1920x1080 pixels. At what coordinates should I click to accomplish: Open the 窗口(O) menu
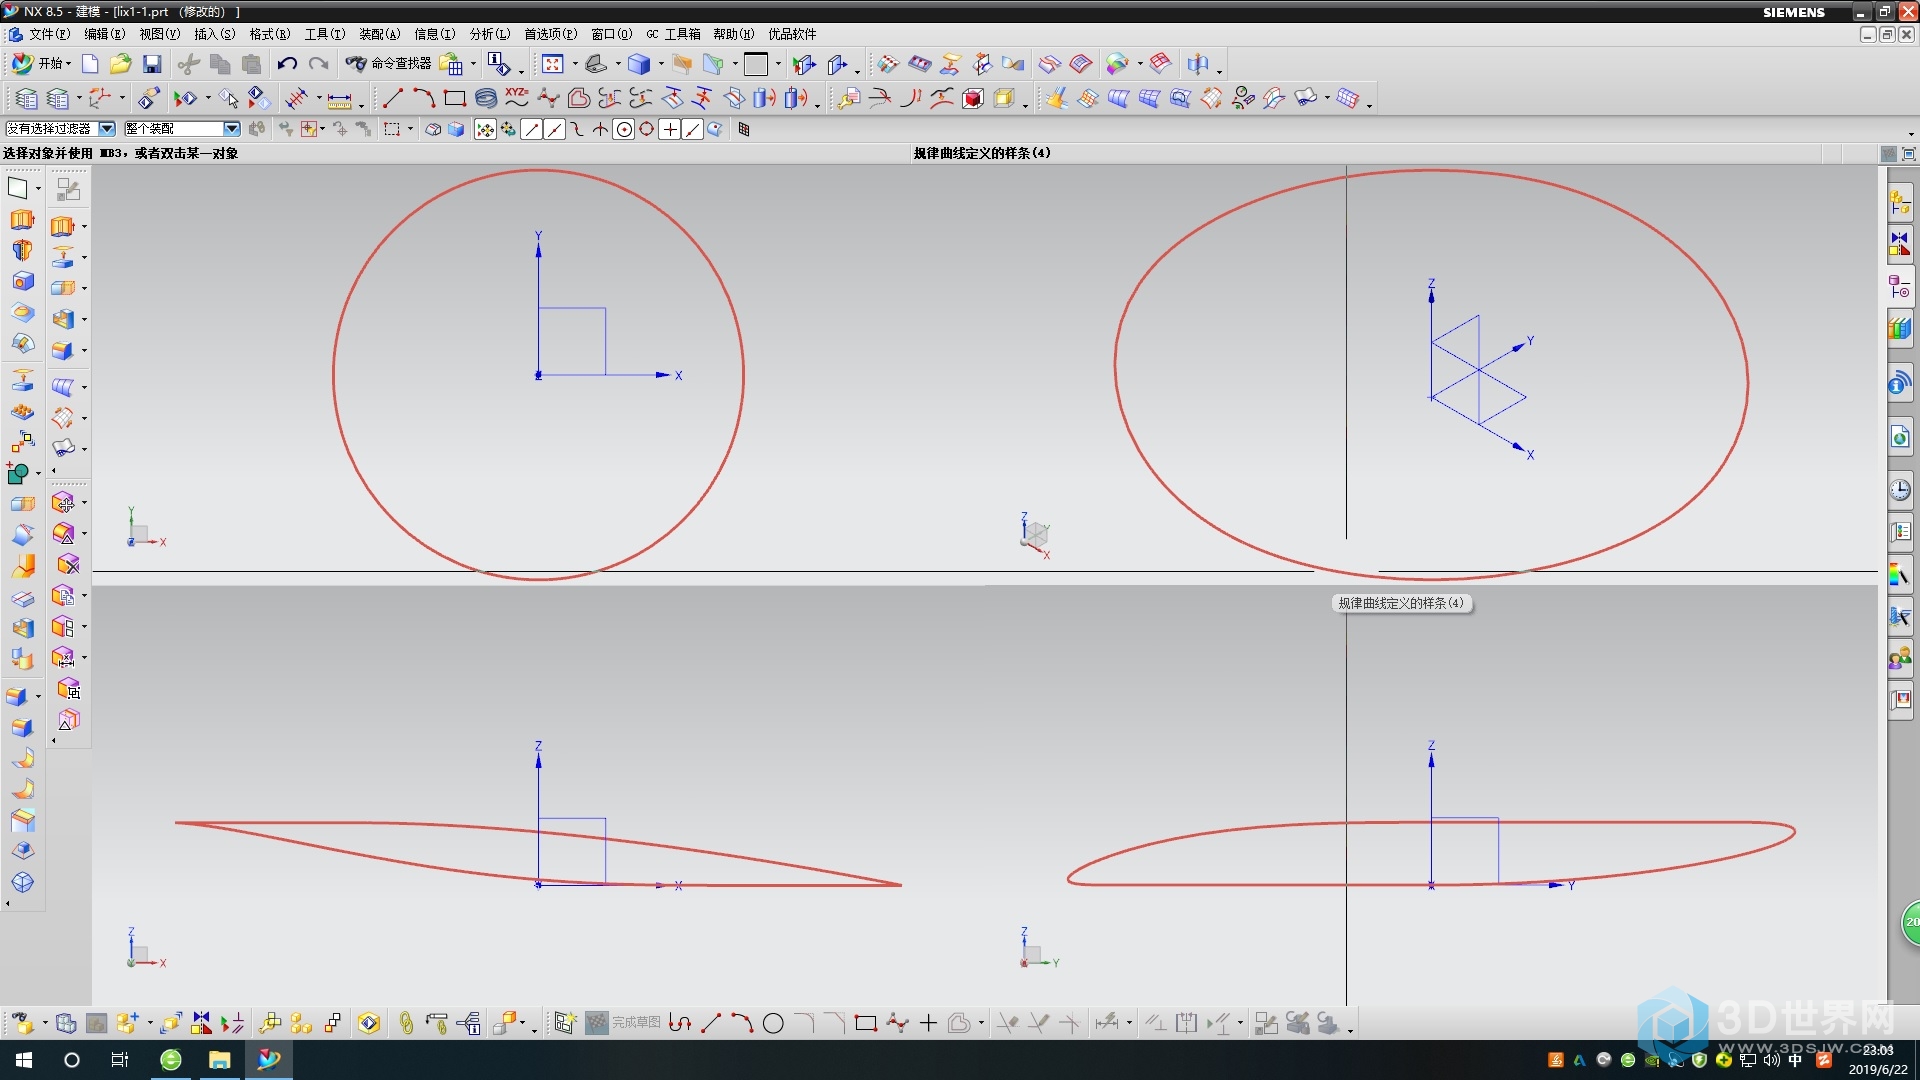tap(611, 34)
